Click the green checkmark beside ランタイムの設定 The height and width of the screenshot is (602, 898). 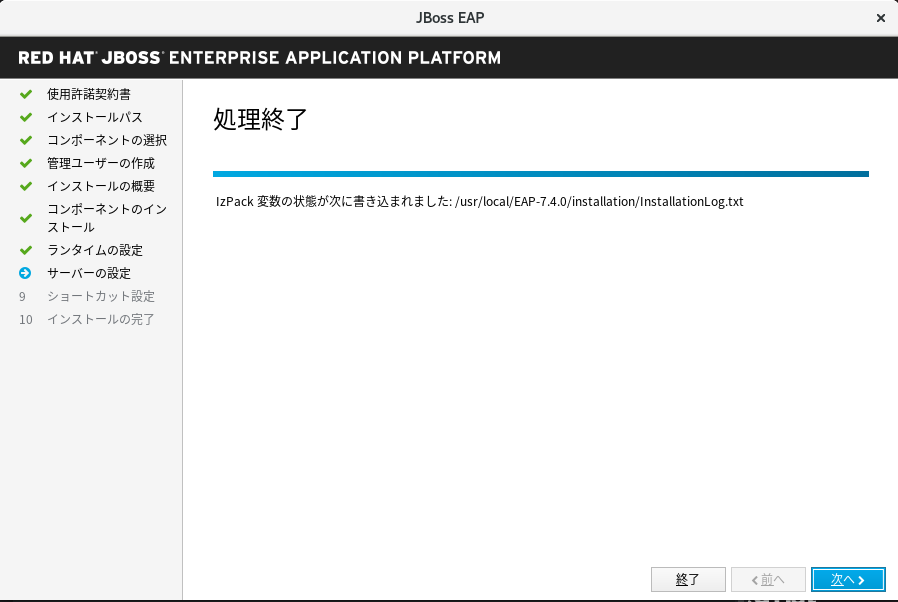pyautogui.click(x=26, y=250)
